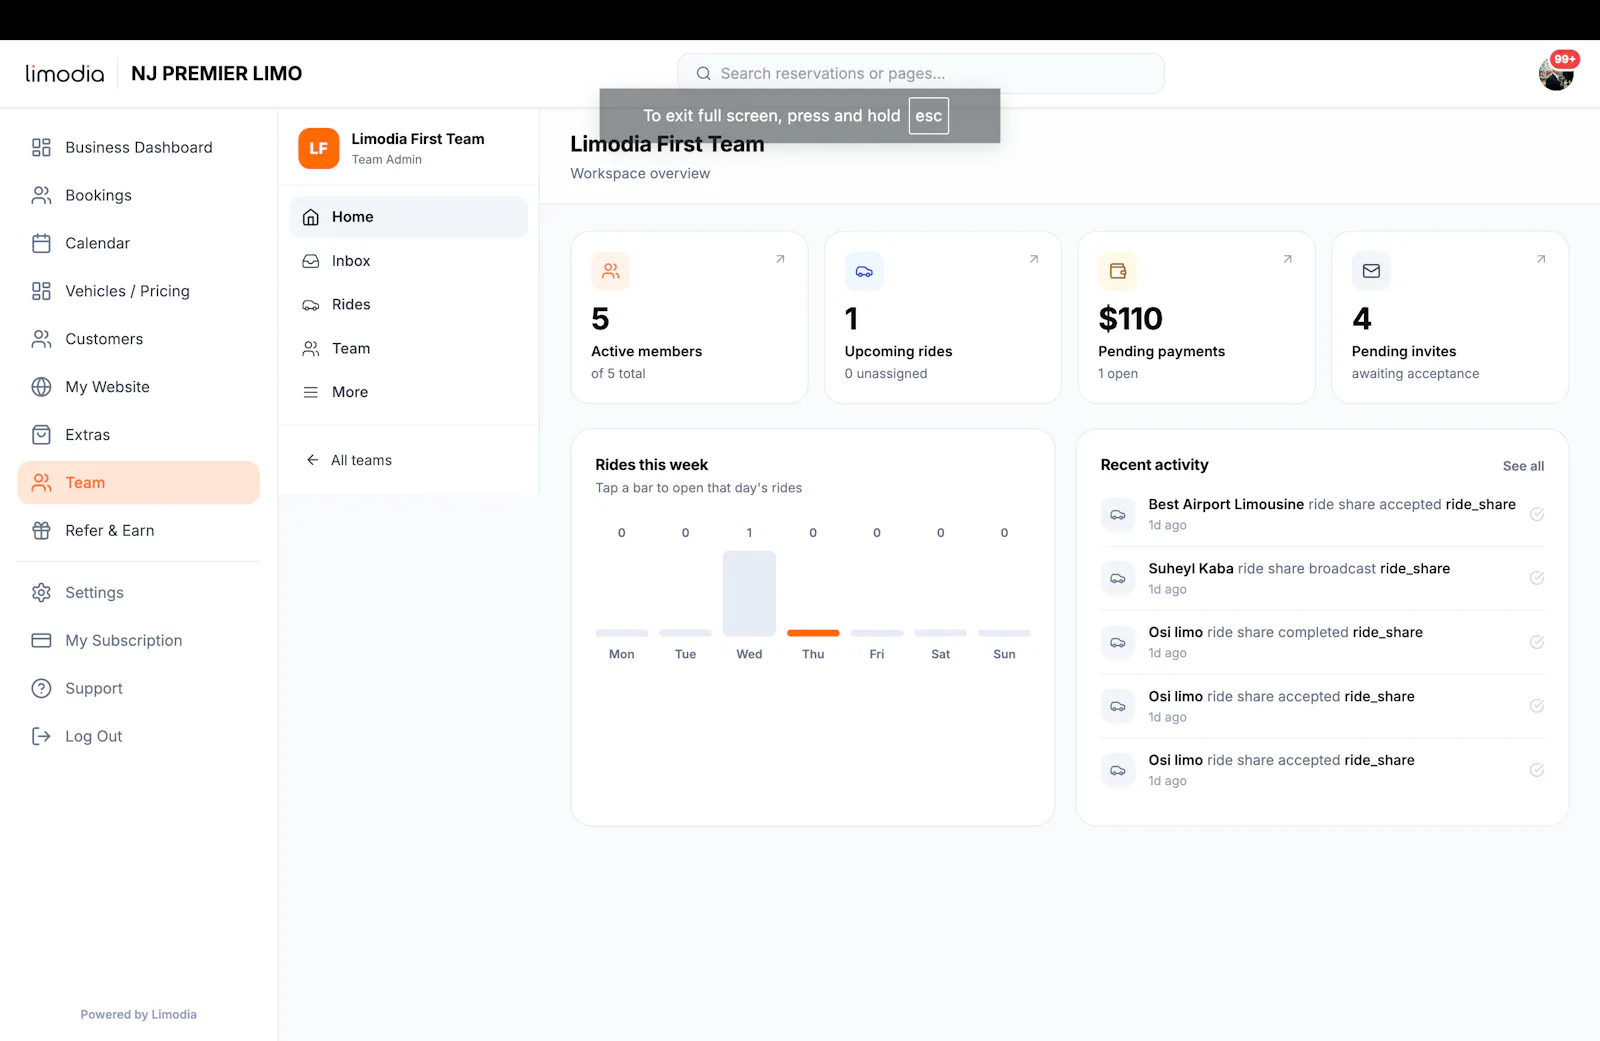Open Settings from the sidebar

tap(139, 593)
